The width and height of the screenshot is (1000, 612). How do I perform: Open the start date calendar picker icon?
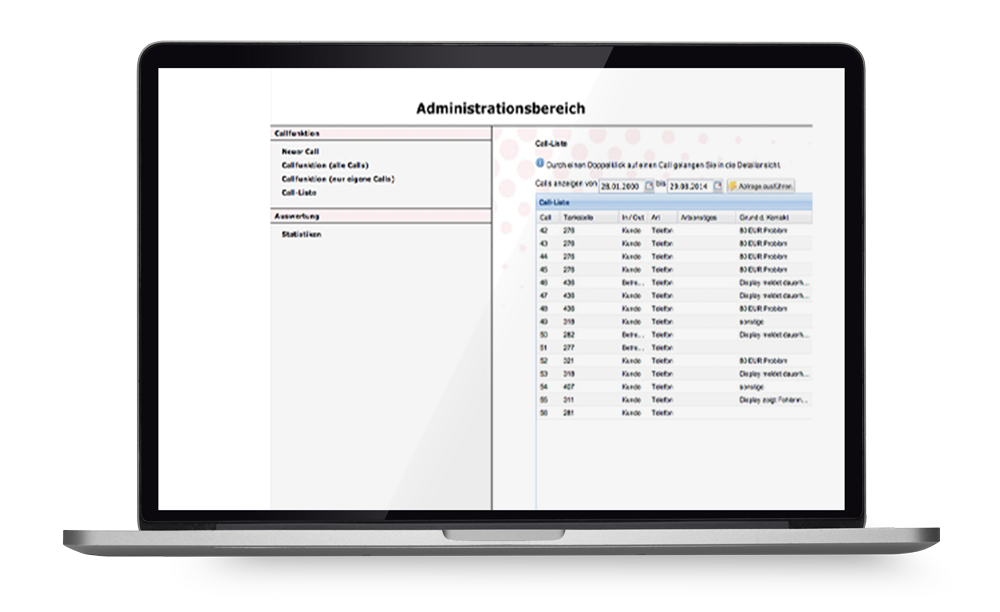pyautogui.click(x=649, y=186)
